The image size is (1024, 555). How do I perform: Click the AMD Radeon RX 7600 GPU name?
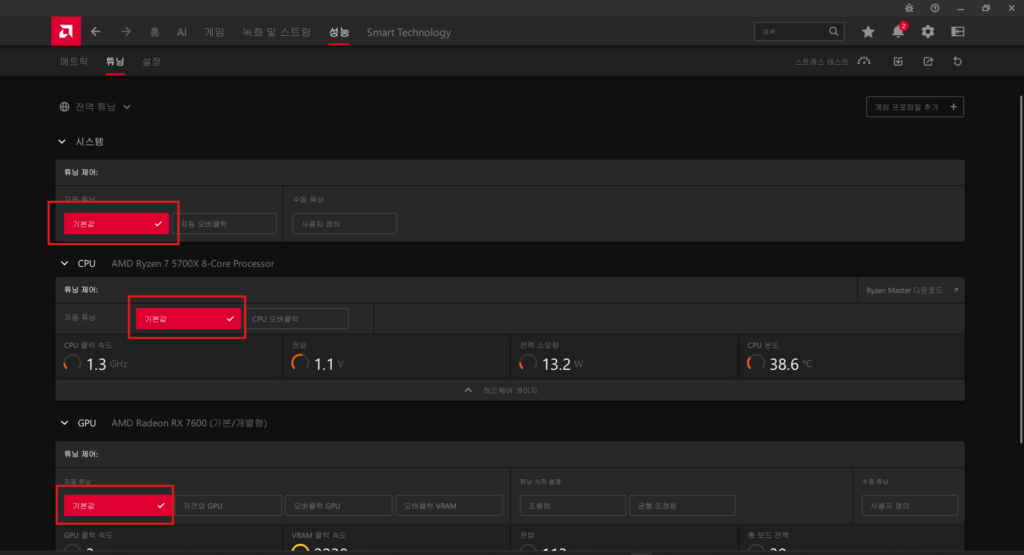click(189, 422)
